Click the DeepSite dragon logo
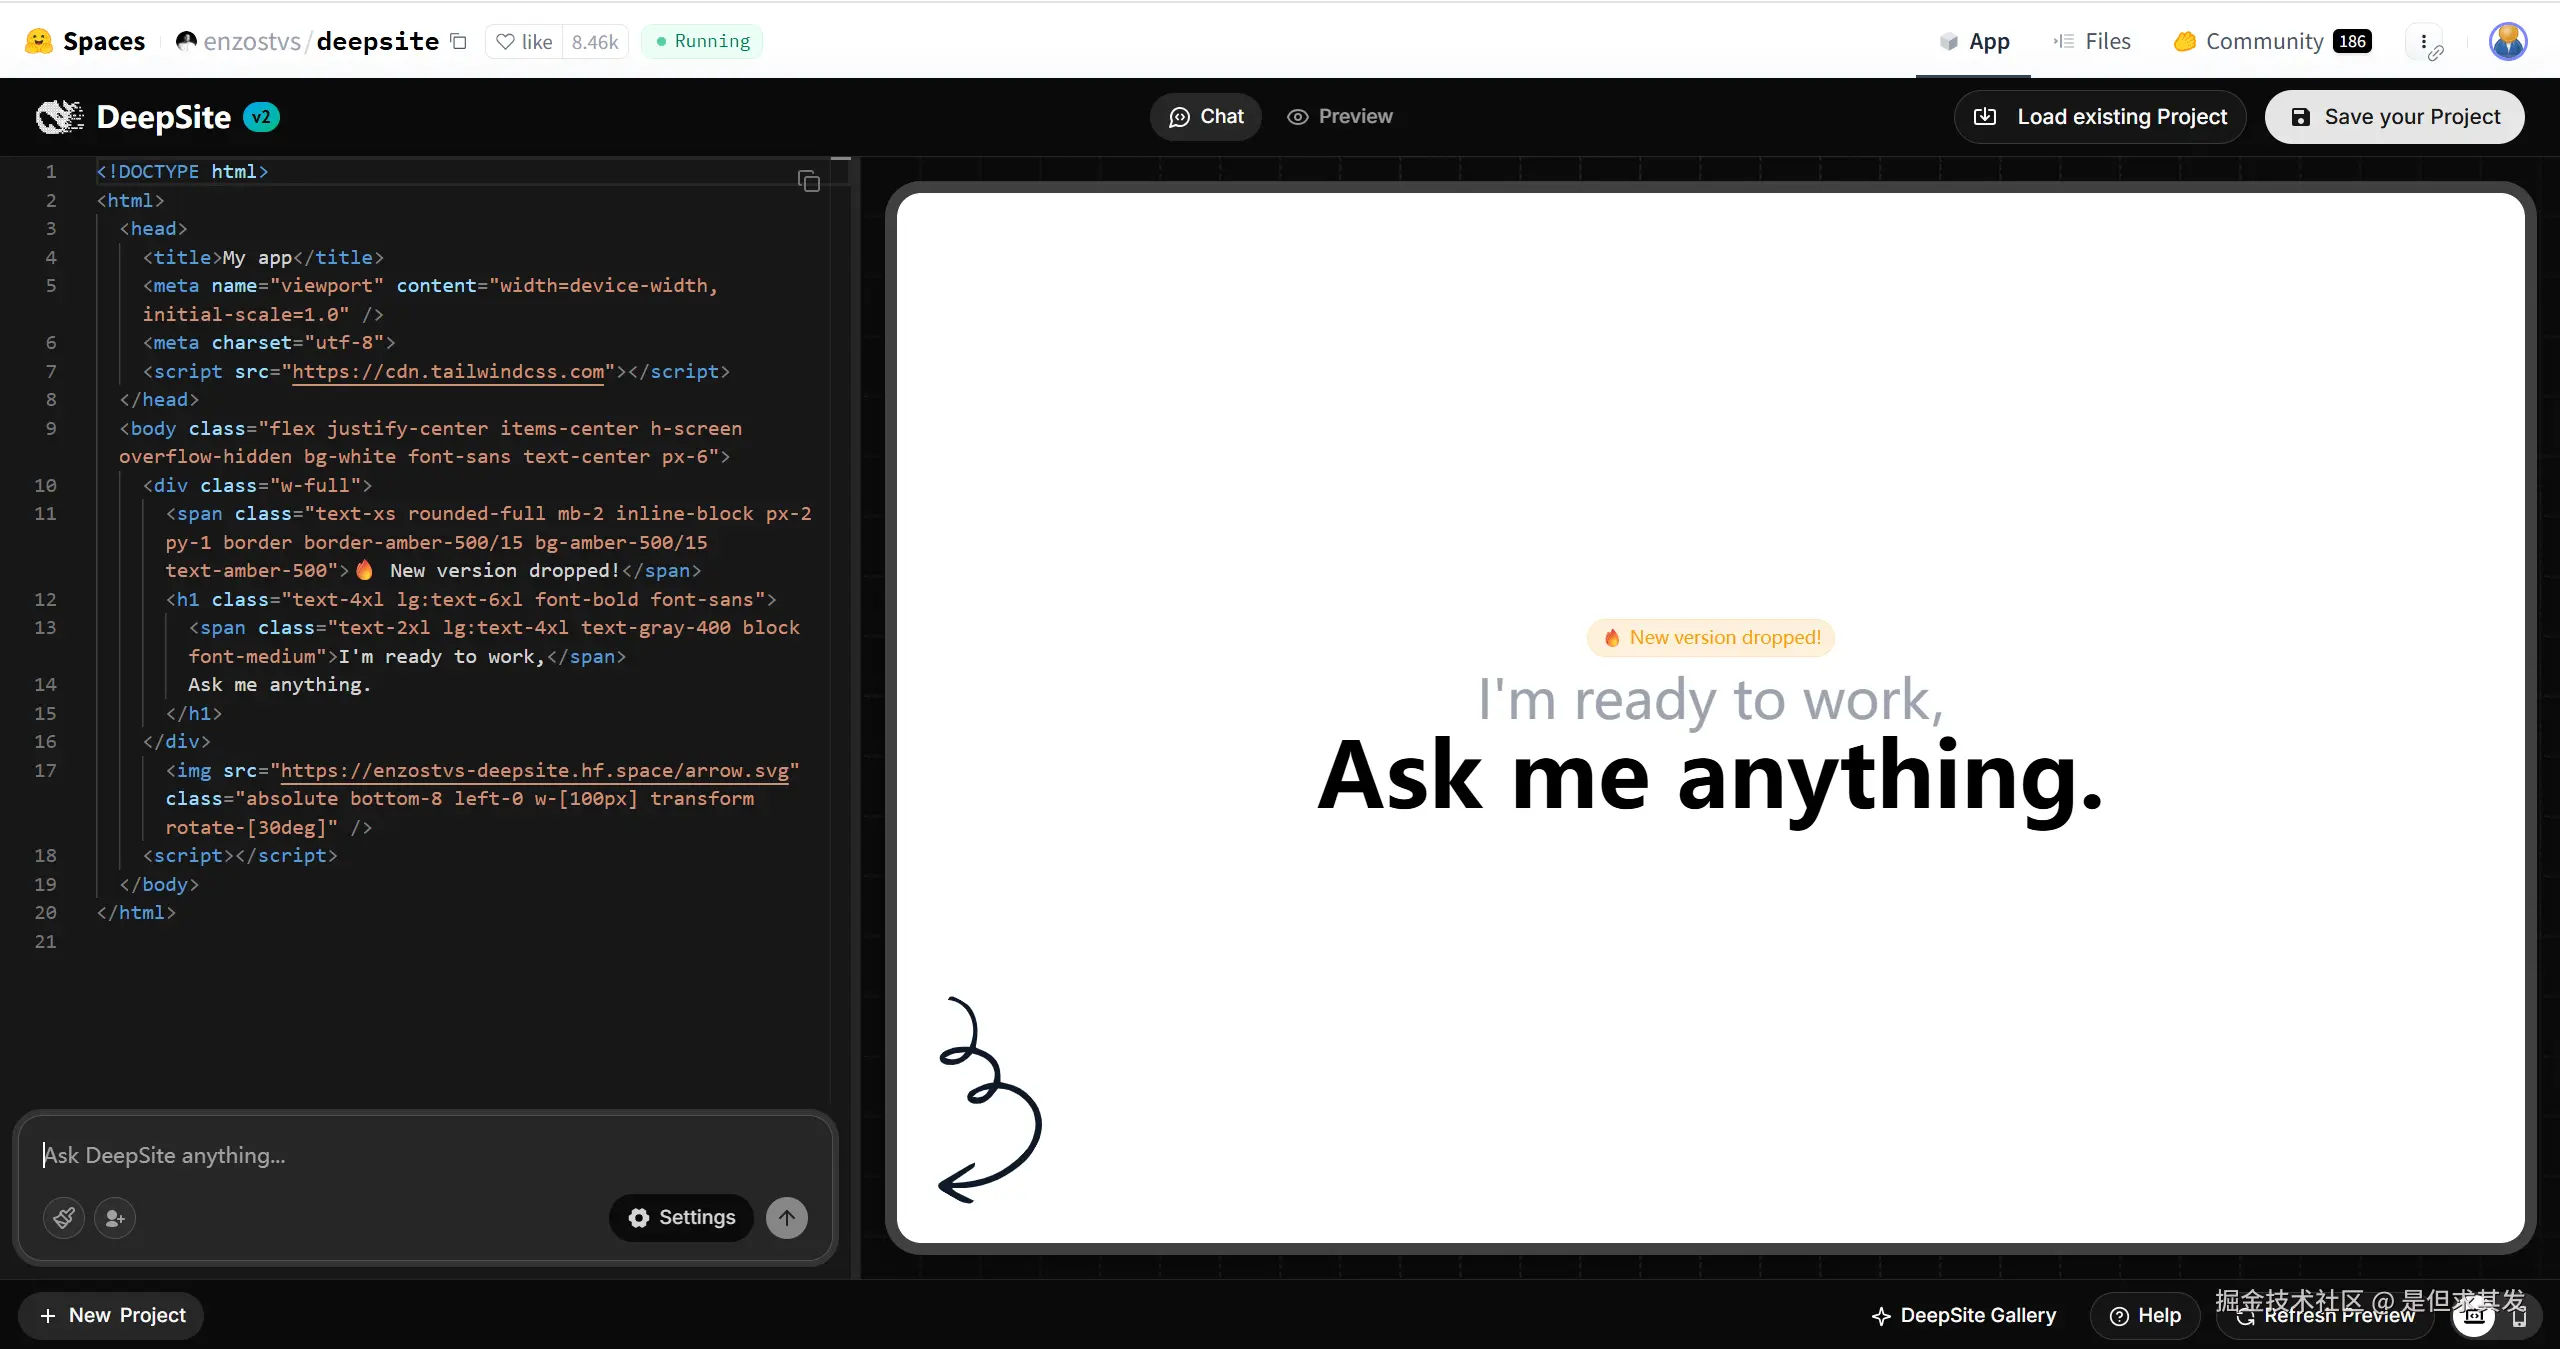 pos(60,117)
